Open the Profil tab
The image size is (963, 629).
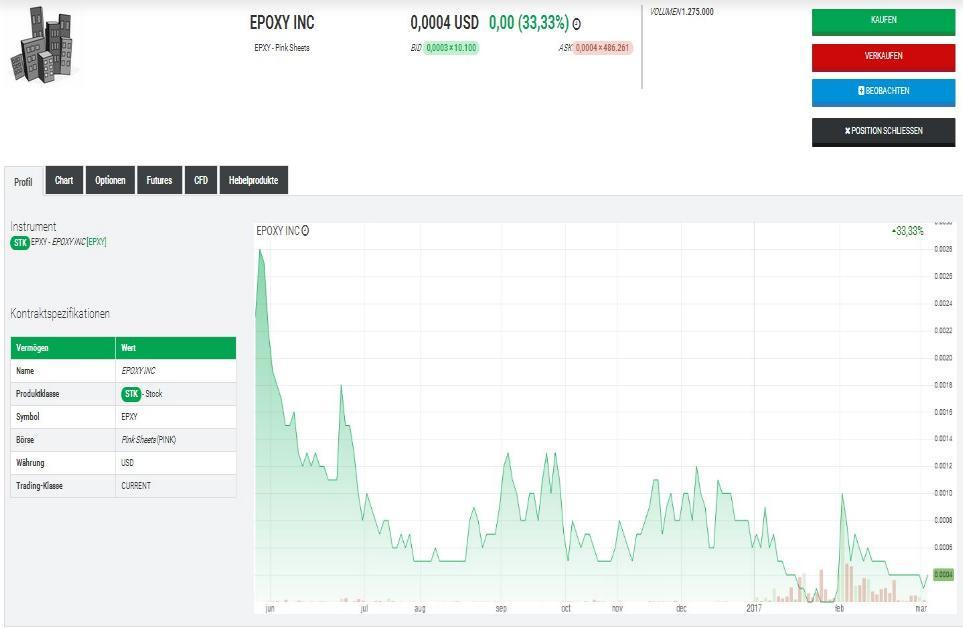pyautogui.click(x=23, y=182)
